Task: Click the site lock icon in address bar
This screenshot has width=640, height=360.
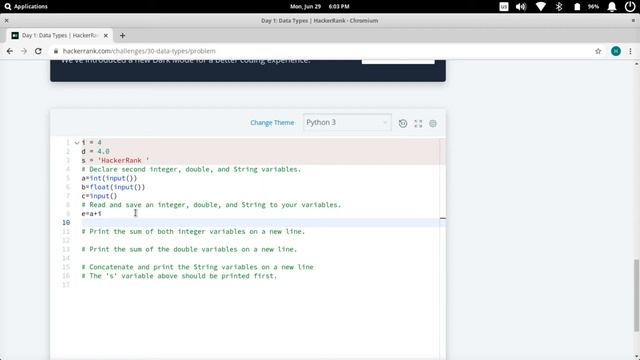Action: (56, 51)
